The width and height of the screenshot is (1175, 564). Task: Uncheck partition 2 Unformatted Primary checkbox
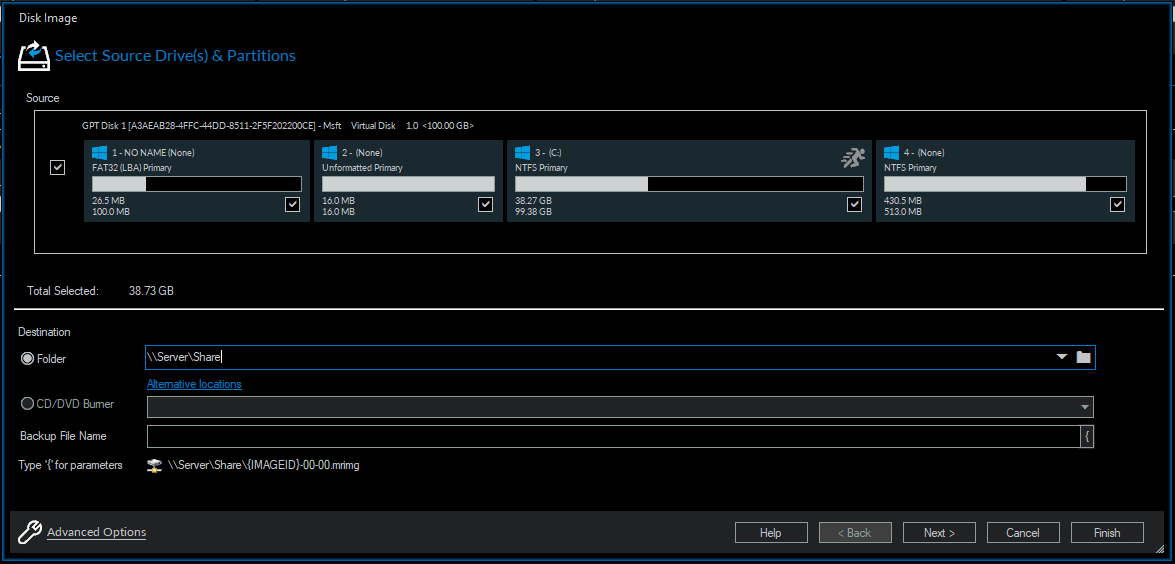click(486, 204)
